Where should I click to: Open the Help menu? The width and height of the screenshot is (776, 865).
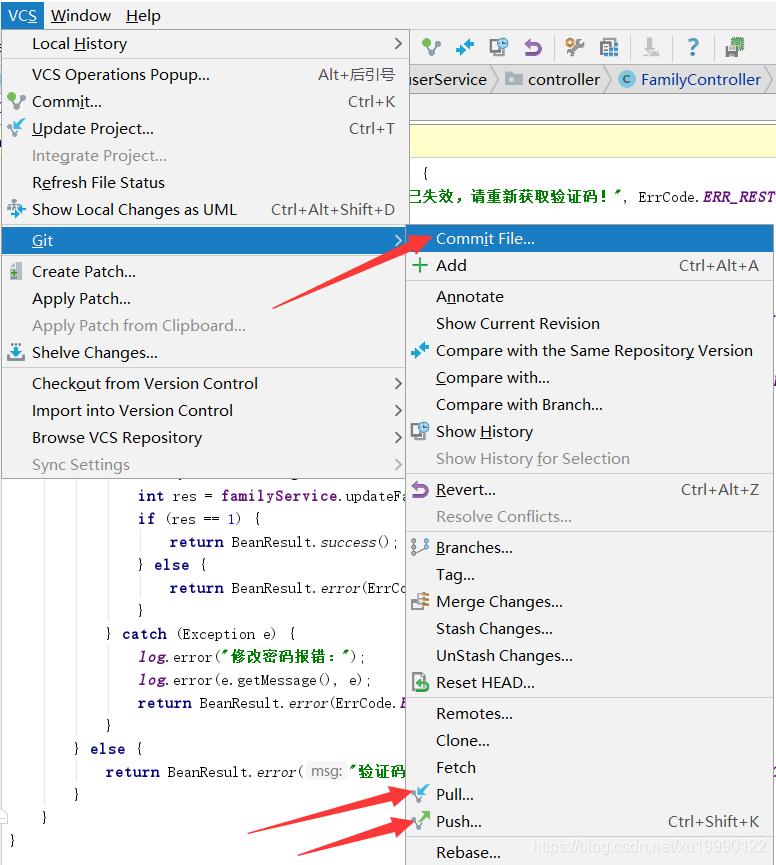[x=143, y=15]
